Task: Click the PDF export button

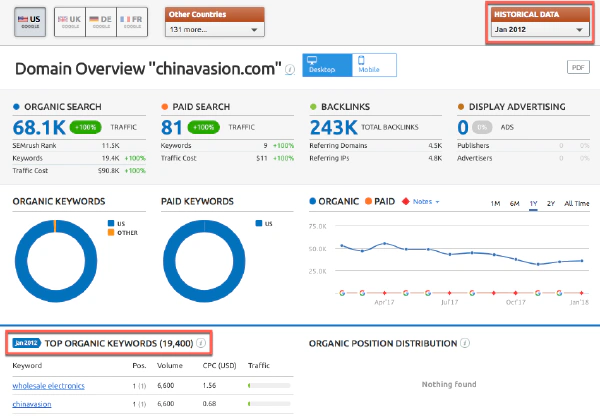Action: [x=578, y=67]
